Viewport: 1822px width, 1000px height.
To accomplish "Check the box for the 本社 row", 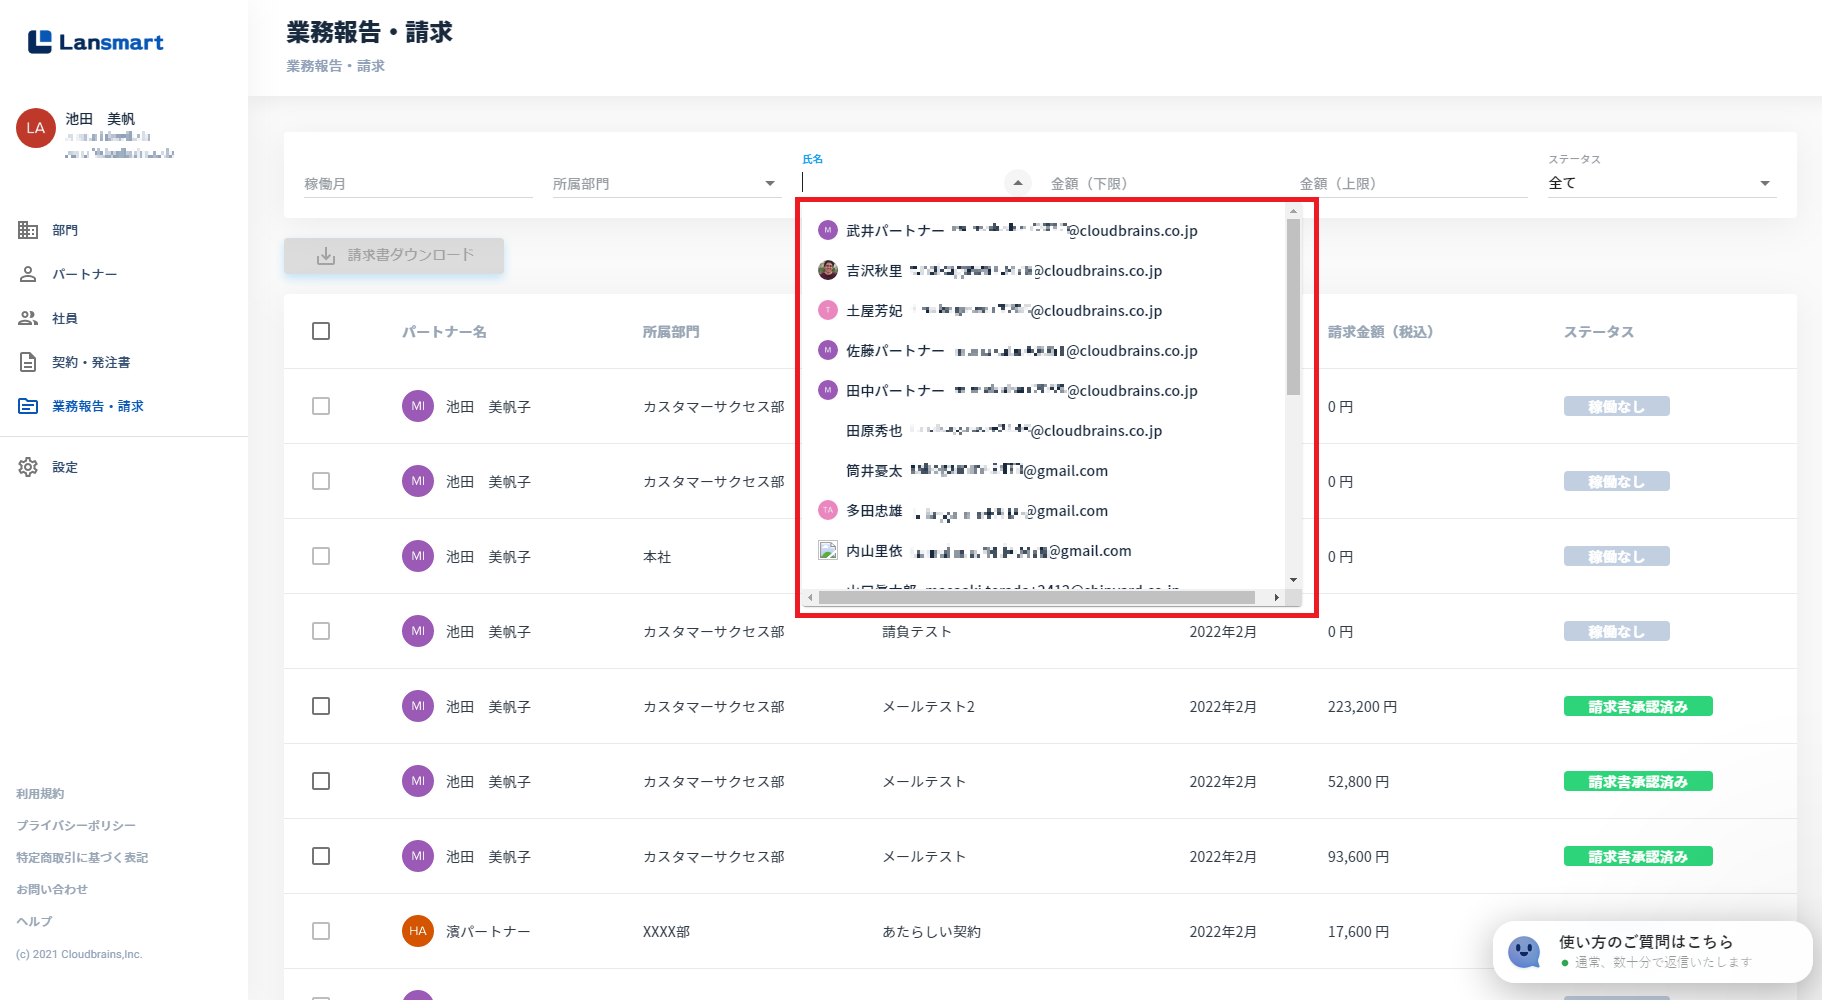I will [321, 556].
